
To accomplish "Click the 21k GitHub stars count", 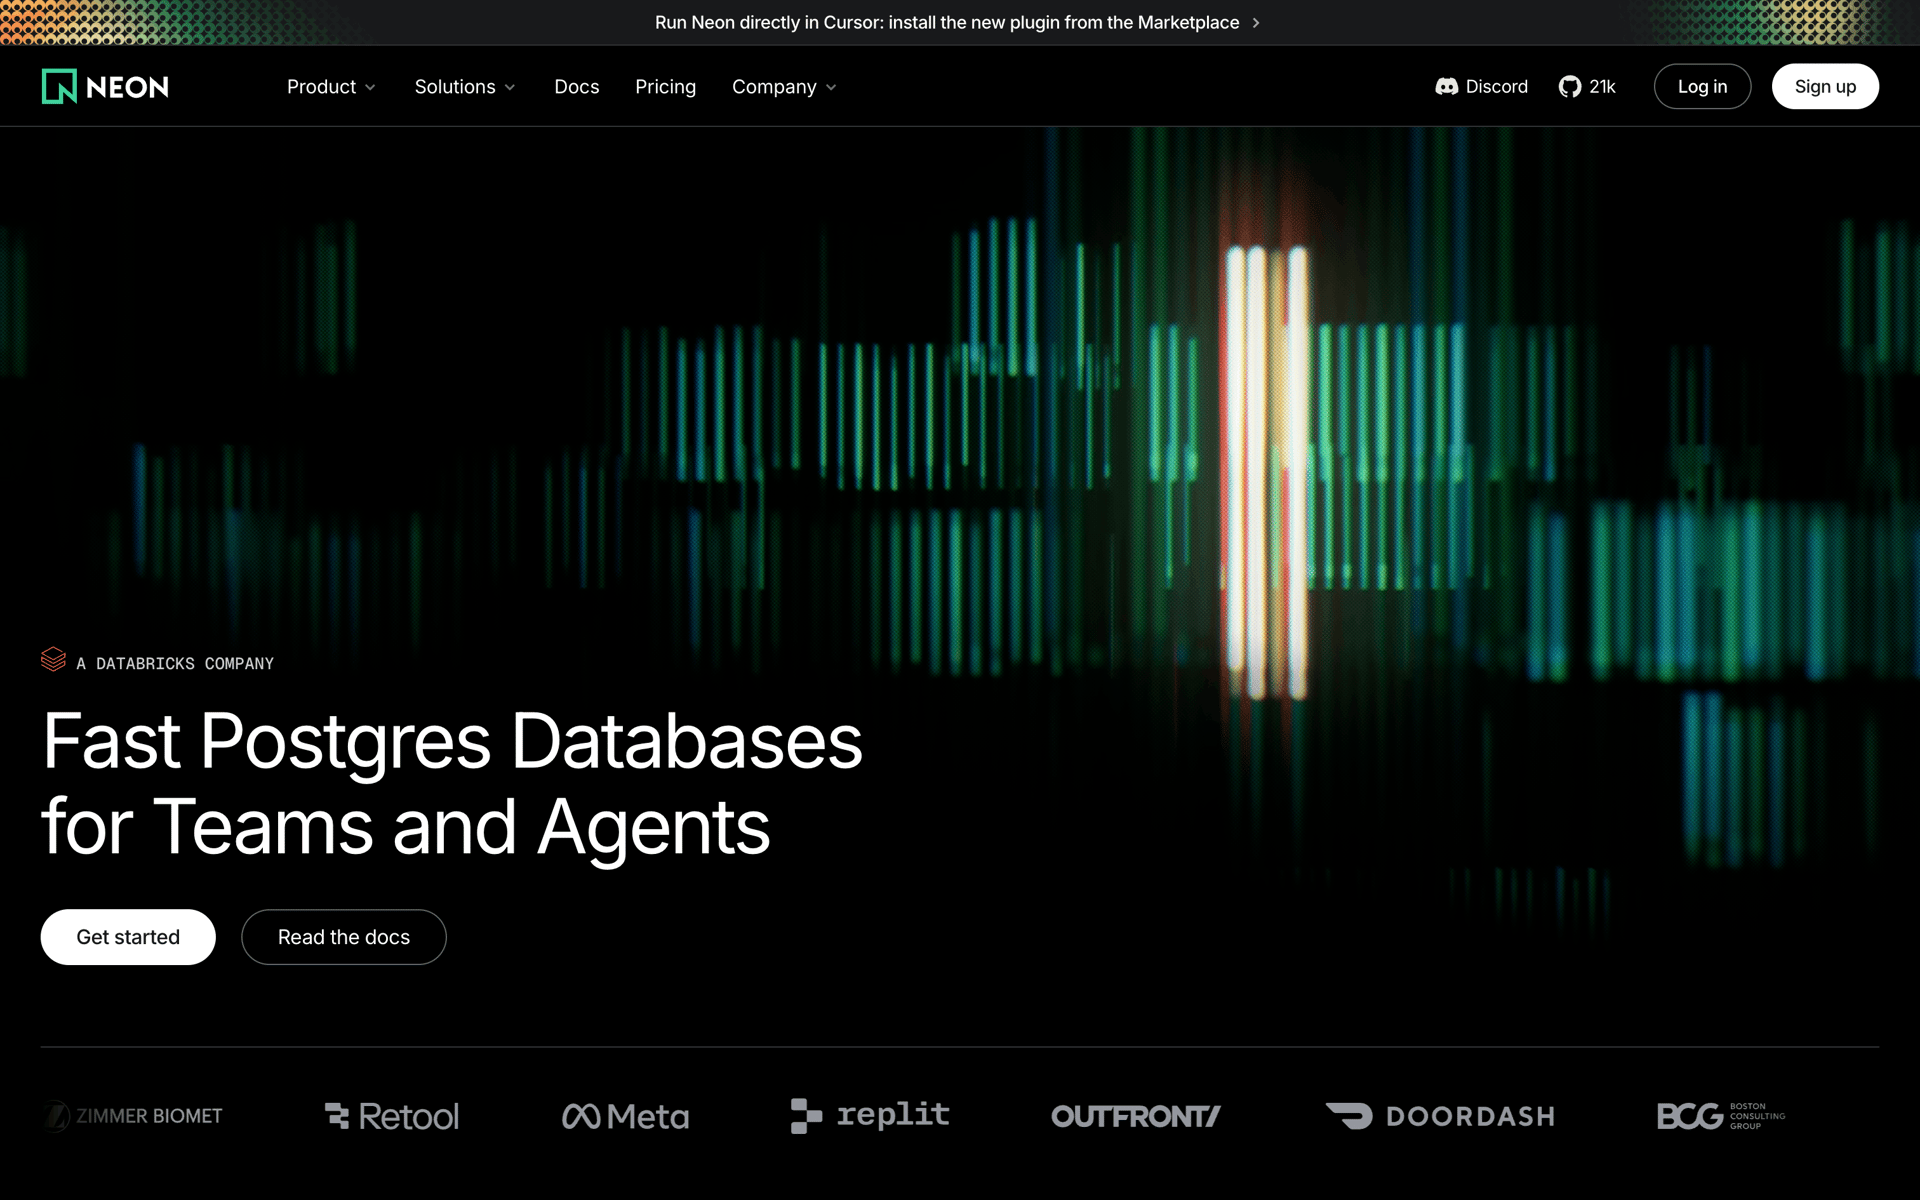I will tap(1602, 87).
